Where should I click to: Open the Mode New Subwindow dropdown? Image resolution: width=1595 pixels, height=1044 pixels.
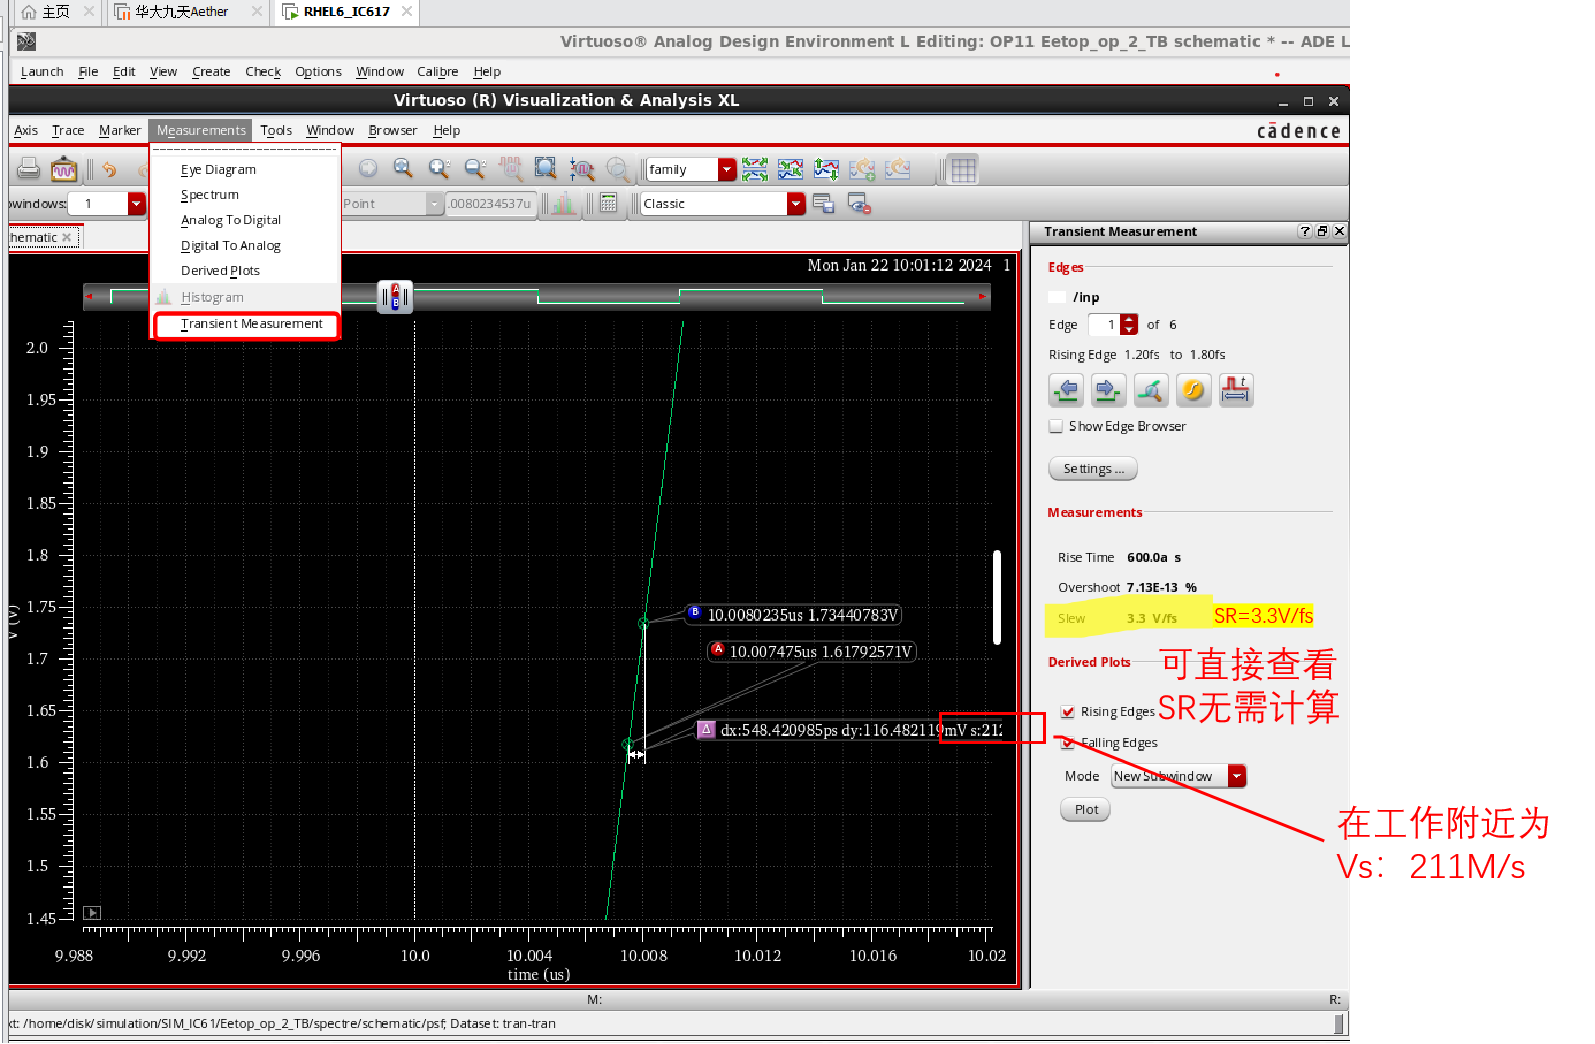tap(1238, 776)
